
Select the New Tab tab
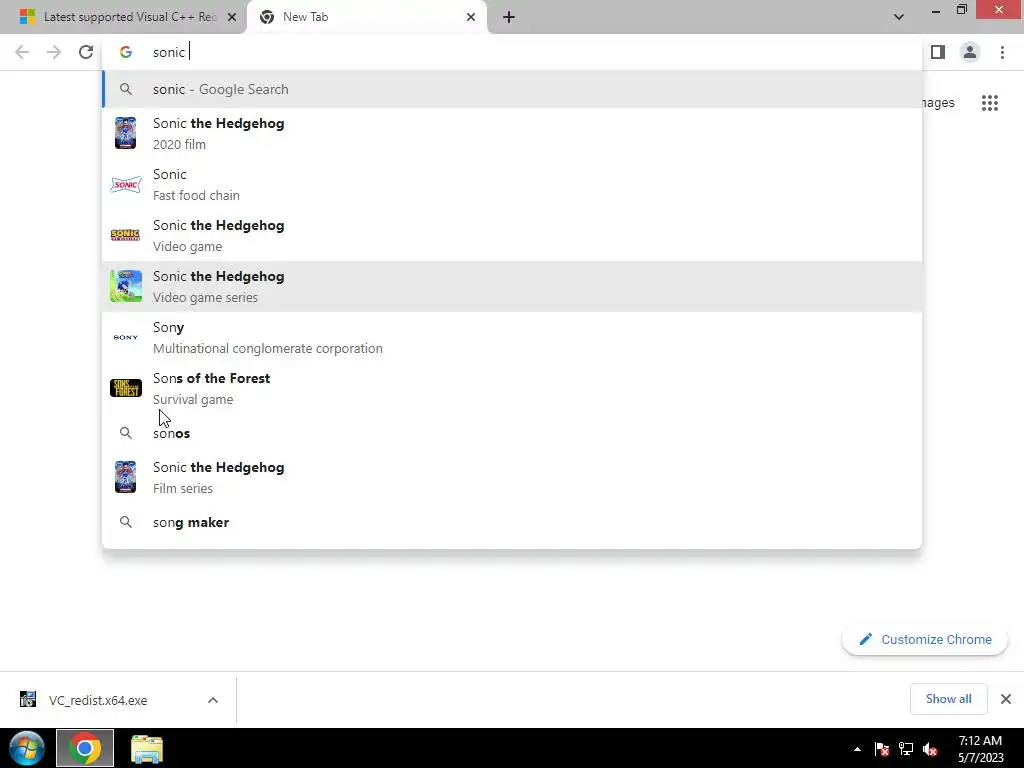367,17
